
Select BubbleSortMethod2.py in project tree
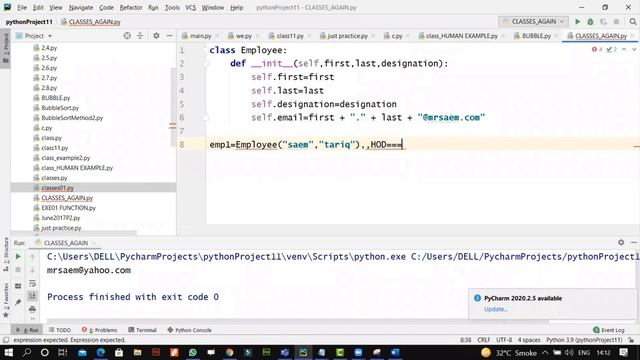pyautogui.click(x=72, y=118)
